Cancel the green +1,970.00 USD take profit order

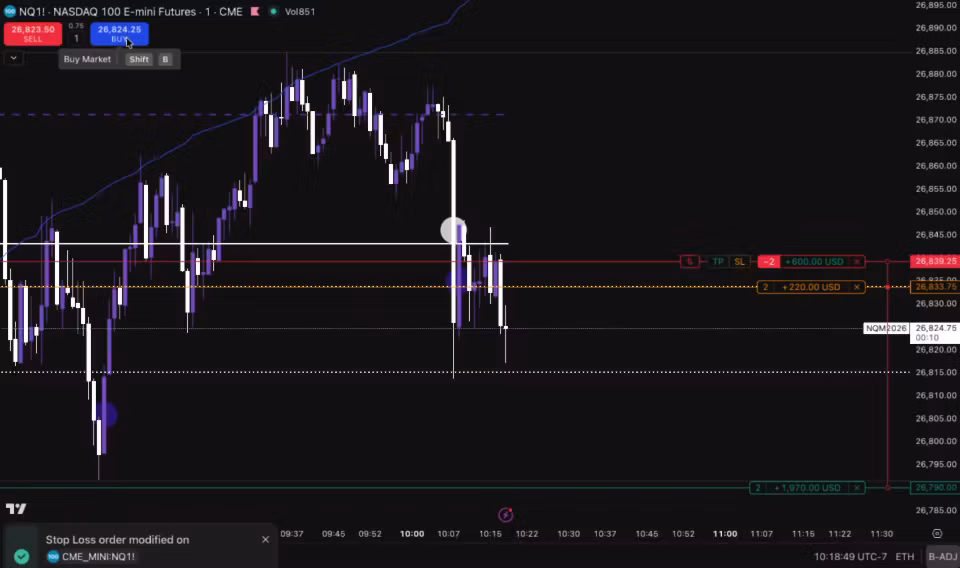tap(857, 488)
